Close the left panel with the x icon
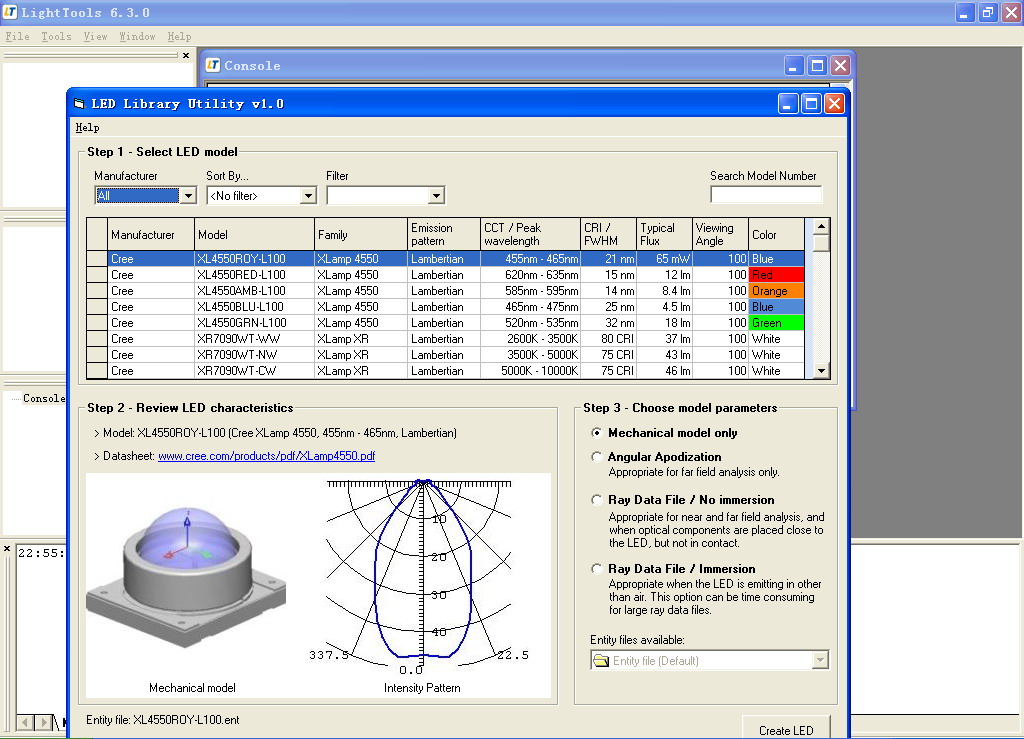 pos(186,55)
